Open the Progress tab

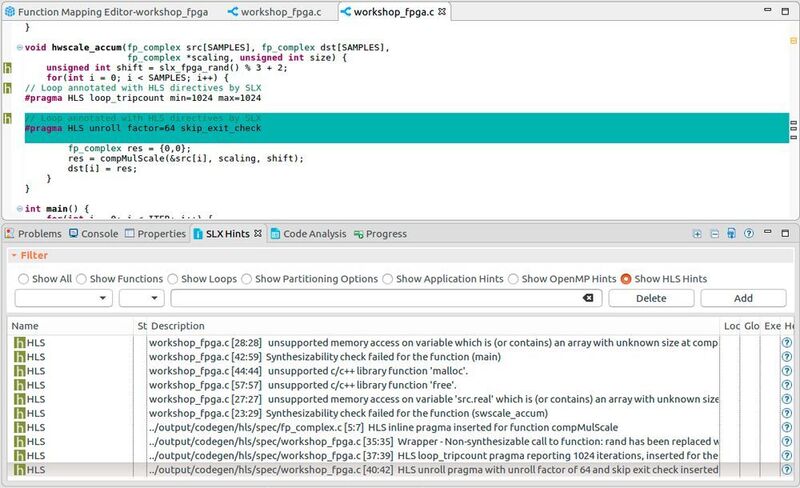point(380,234)
